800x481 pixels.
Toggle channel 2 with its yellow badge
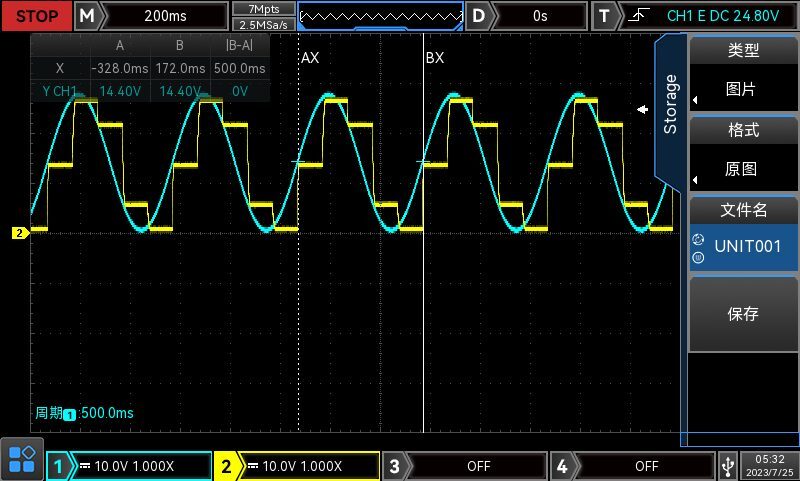pyautogui.click(x=226, y=466)
